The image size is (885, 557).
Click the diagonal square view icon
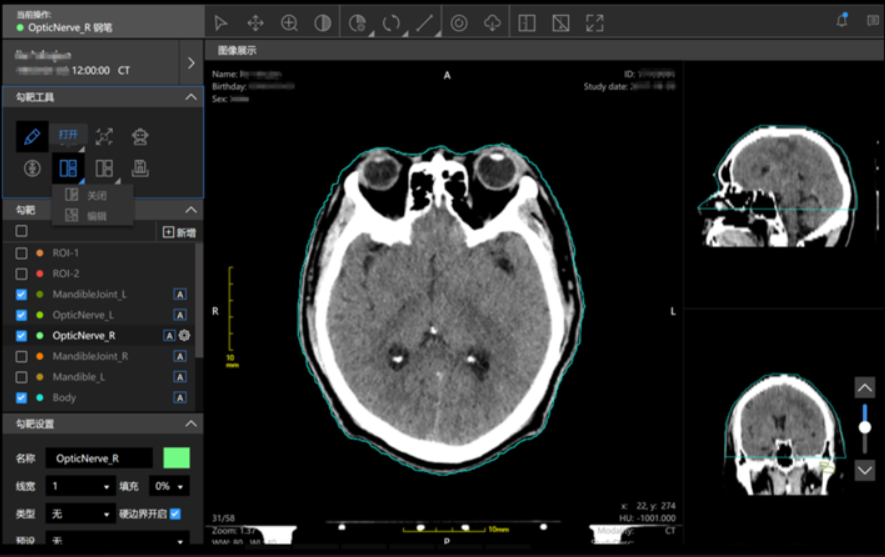[x=560, y=23]
